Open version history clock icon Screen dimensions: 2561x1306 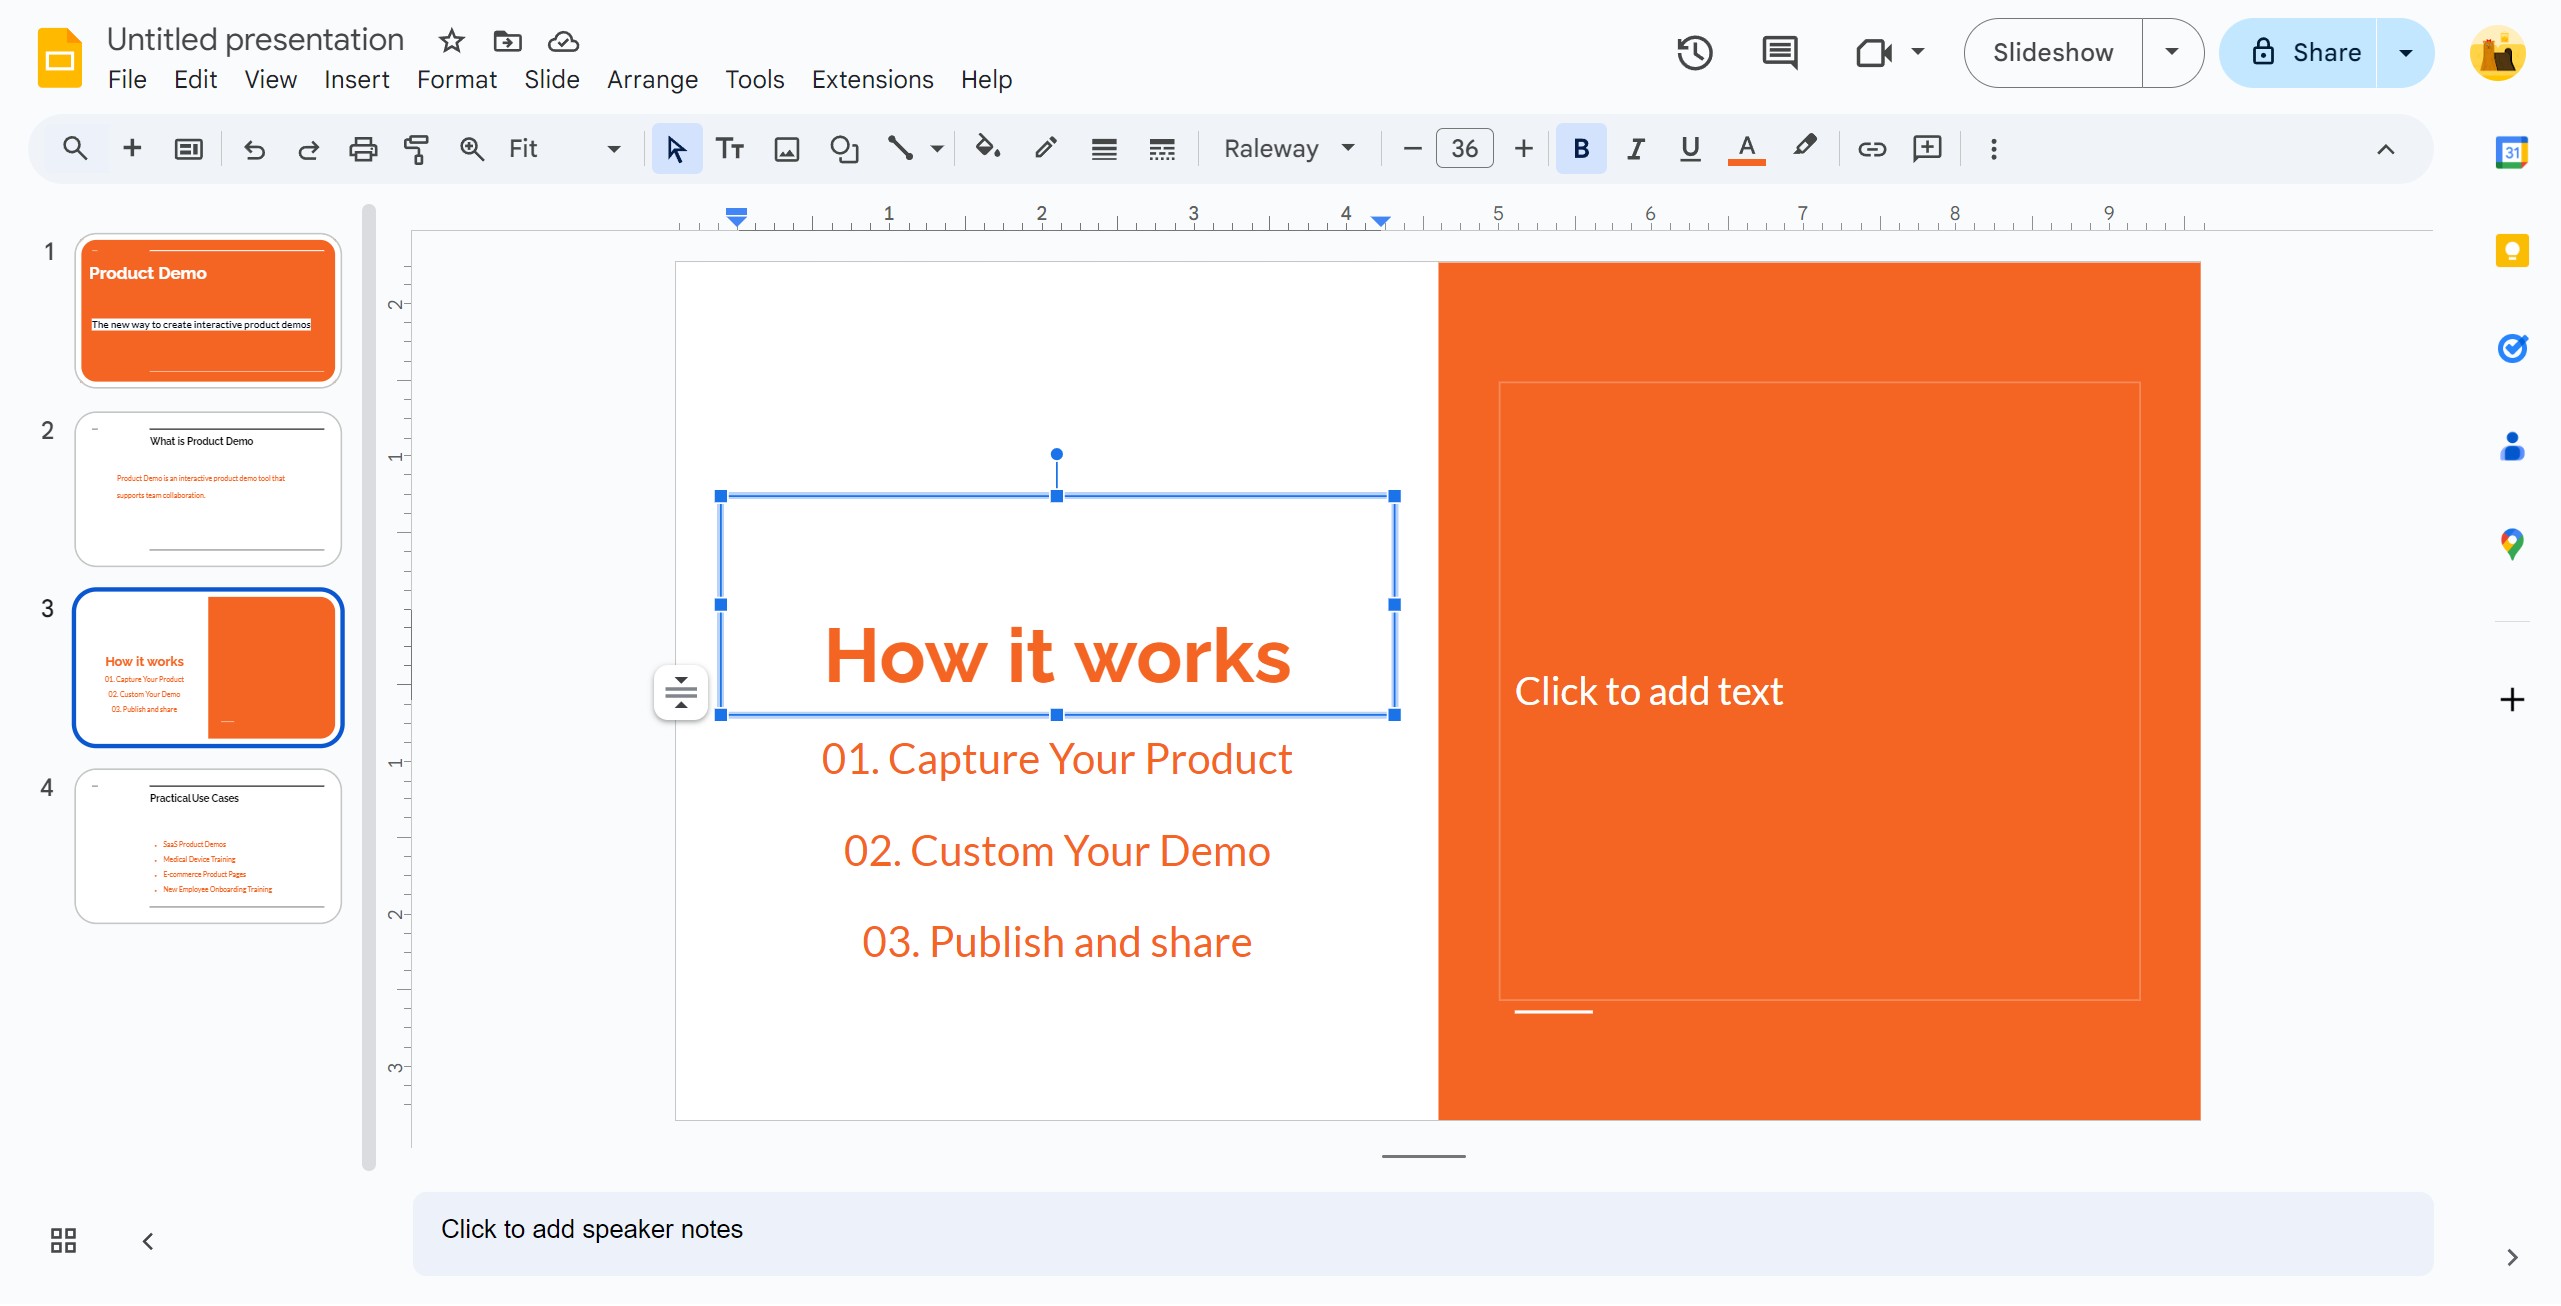(x=1695, y=53)
